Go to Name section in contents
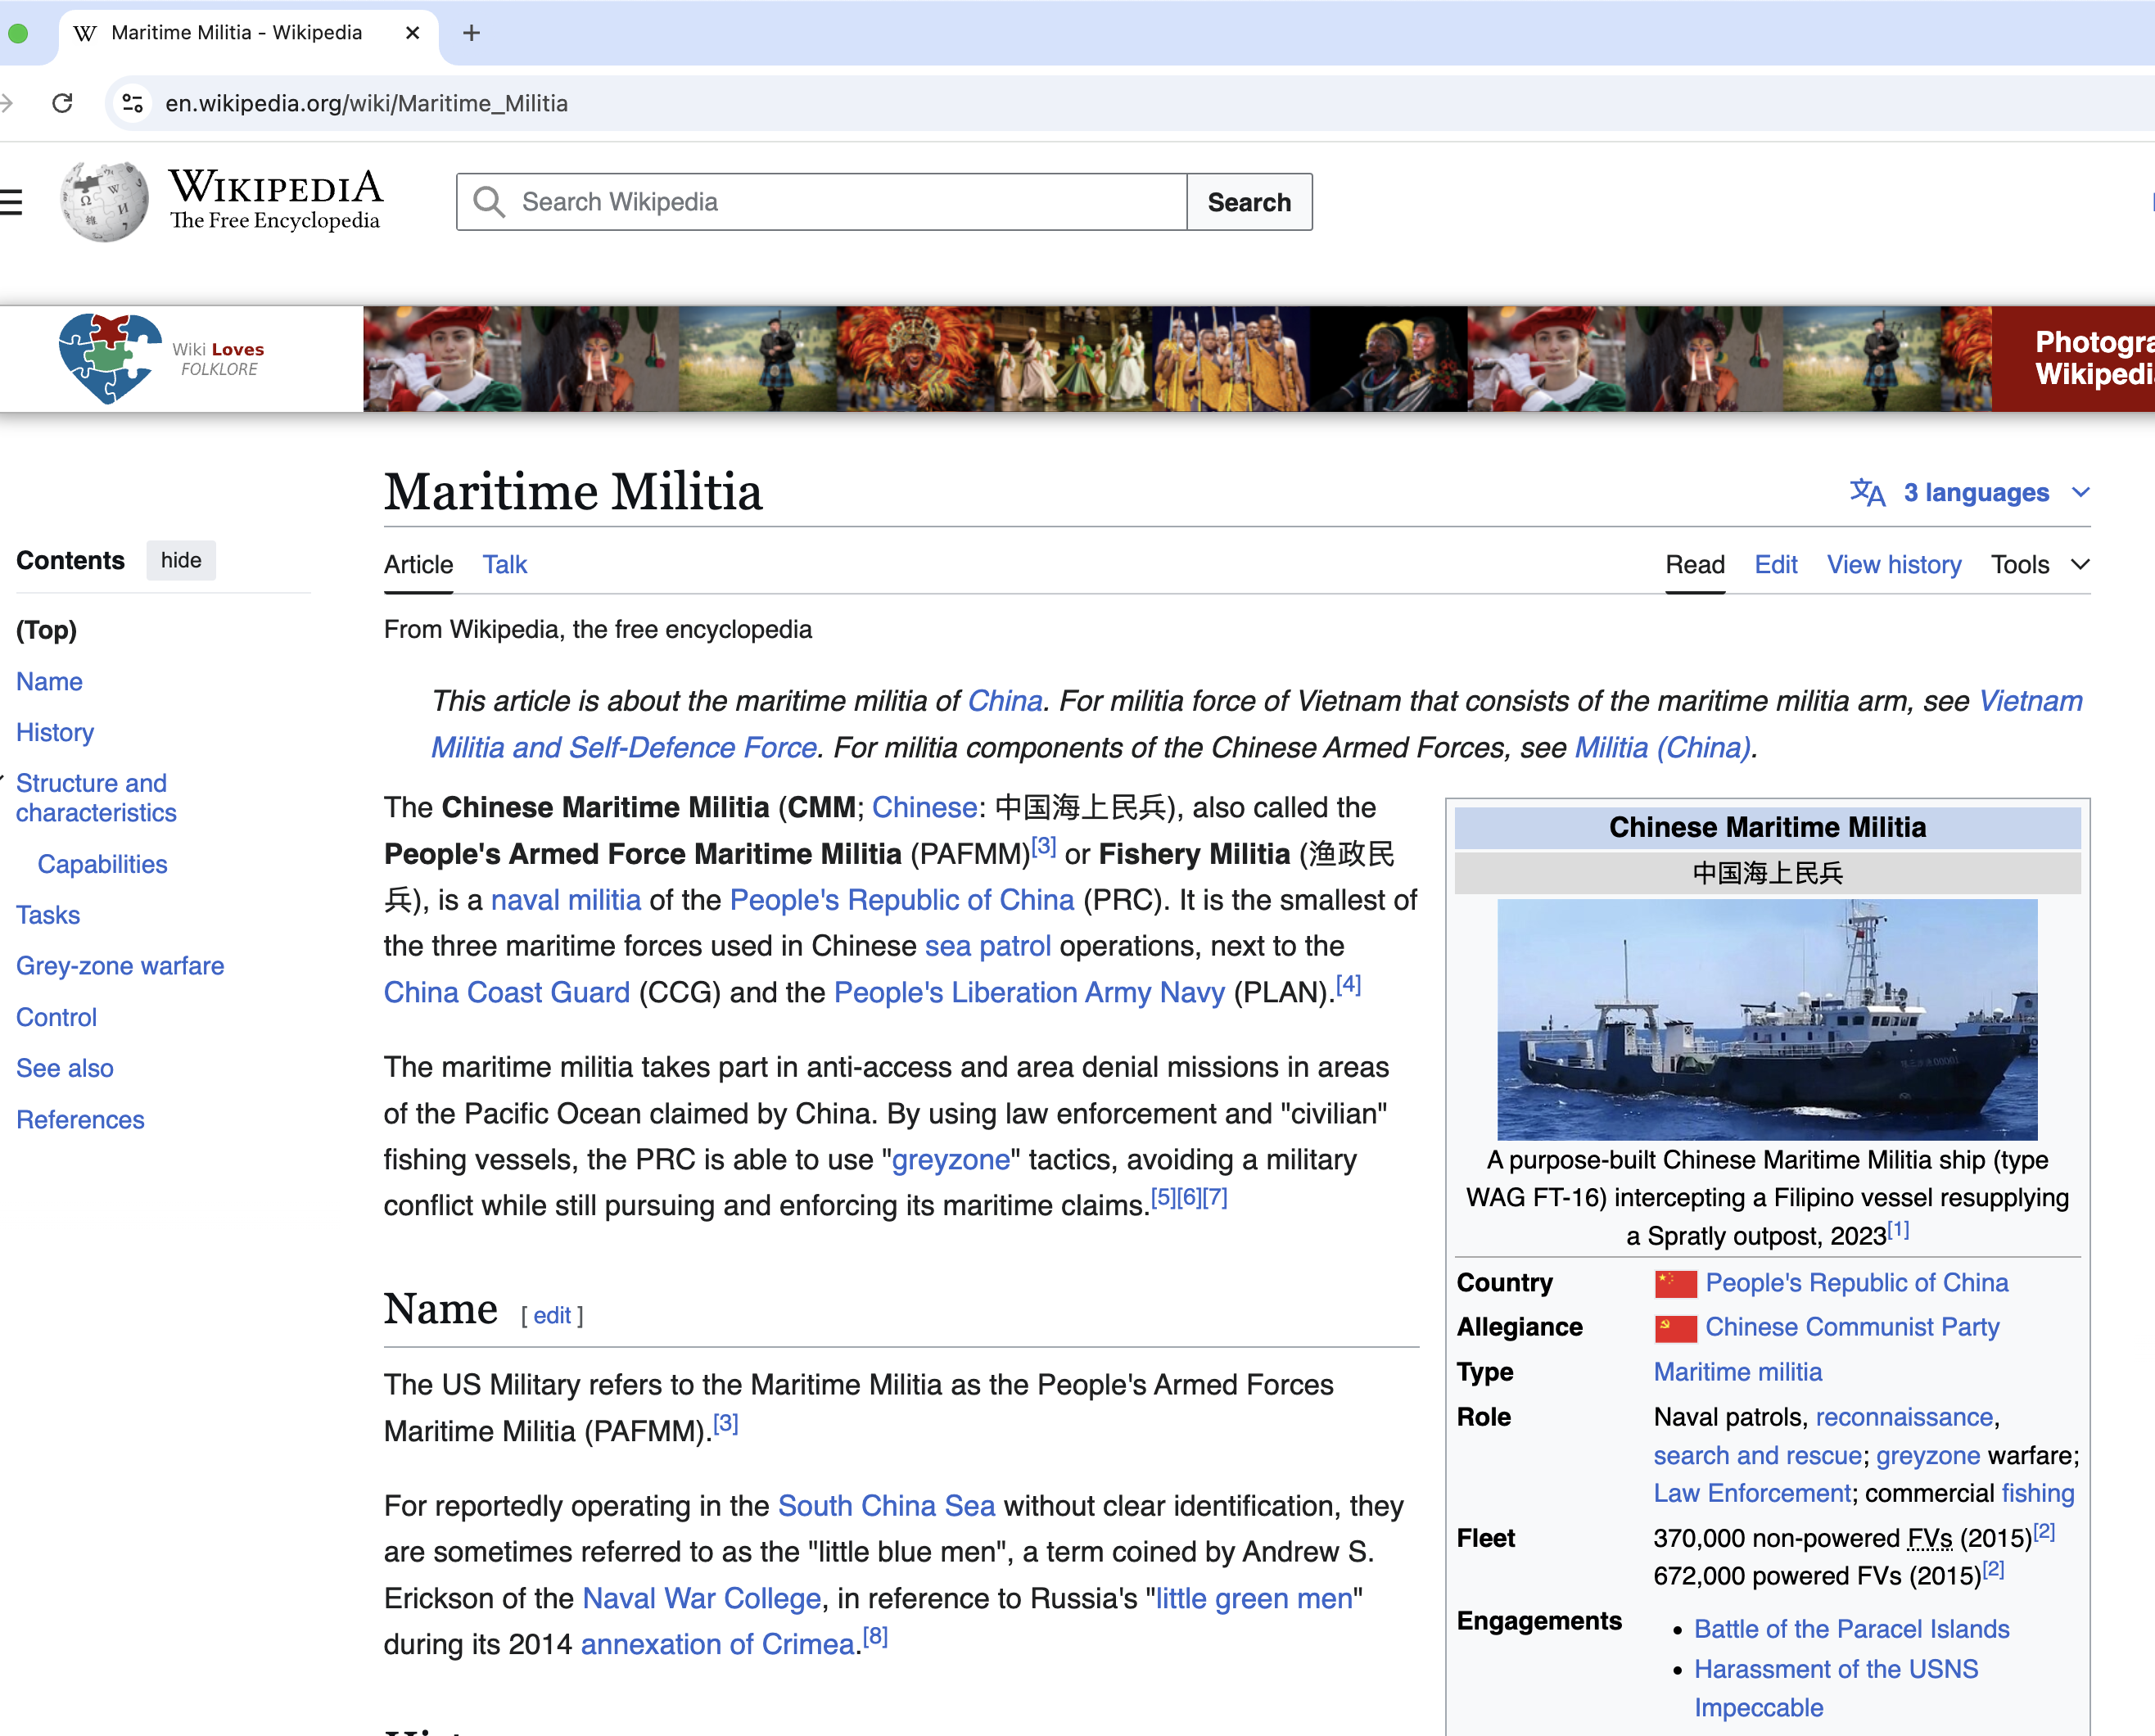The image size is (2155, 1736). pyautogui.click(x=49, y=682)
